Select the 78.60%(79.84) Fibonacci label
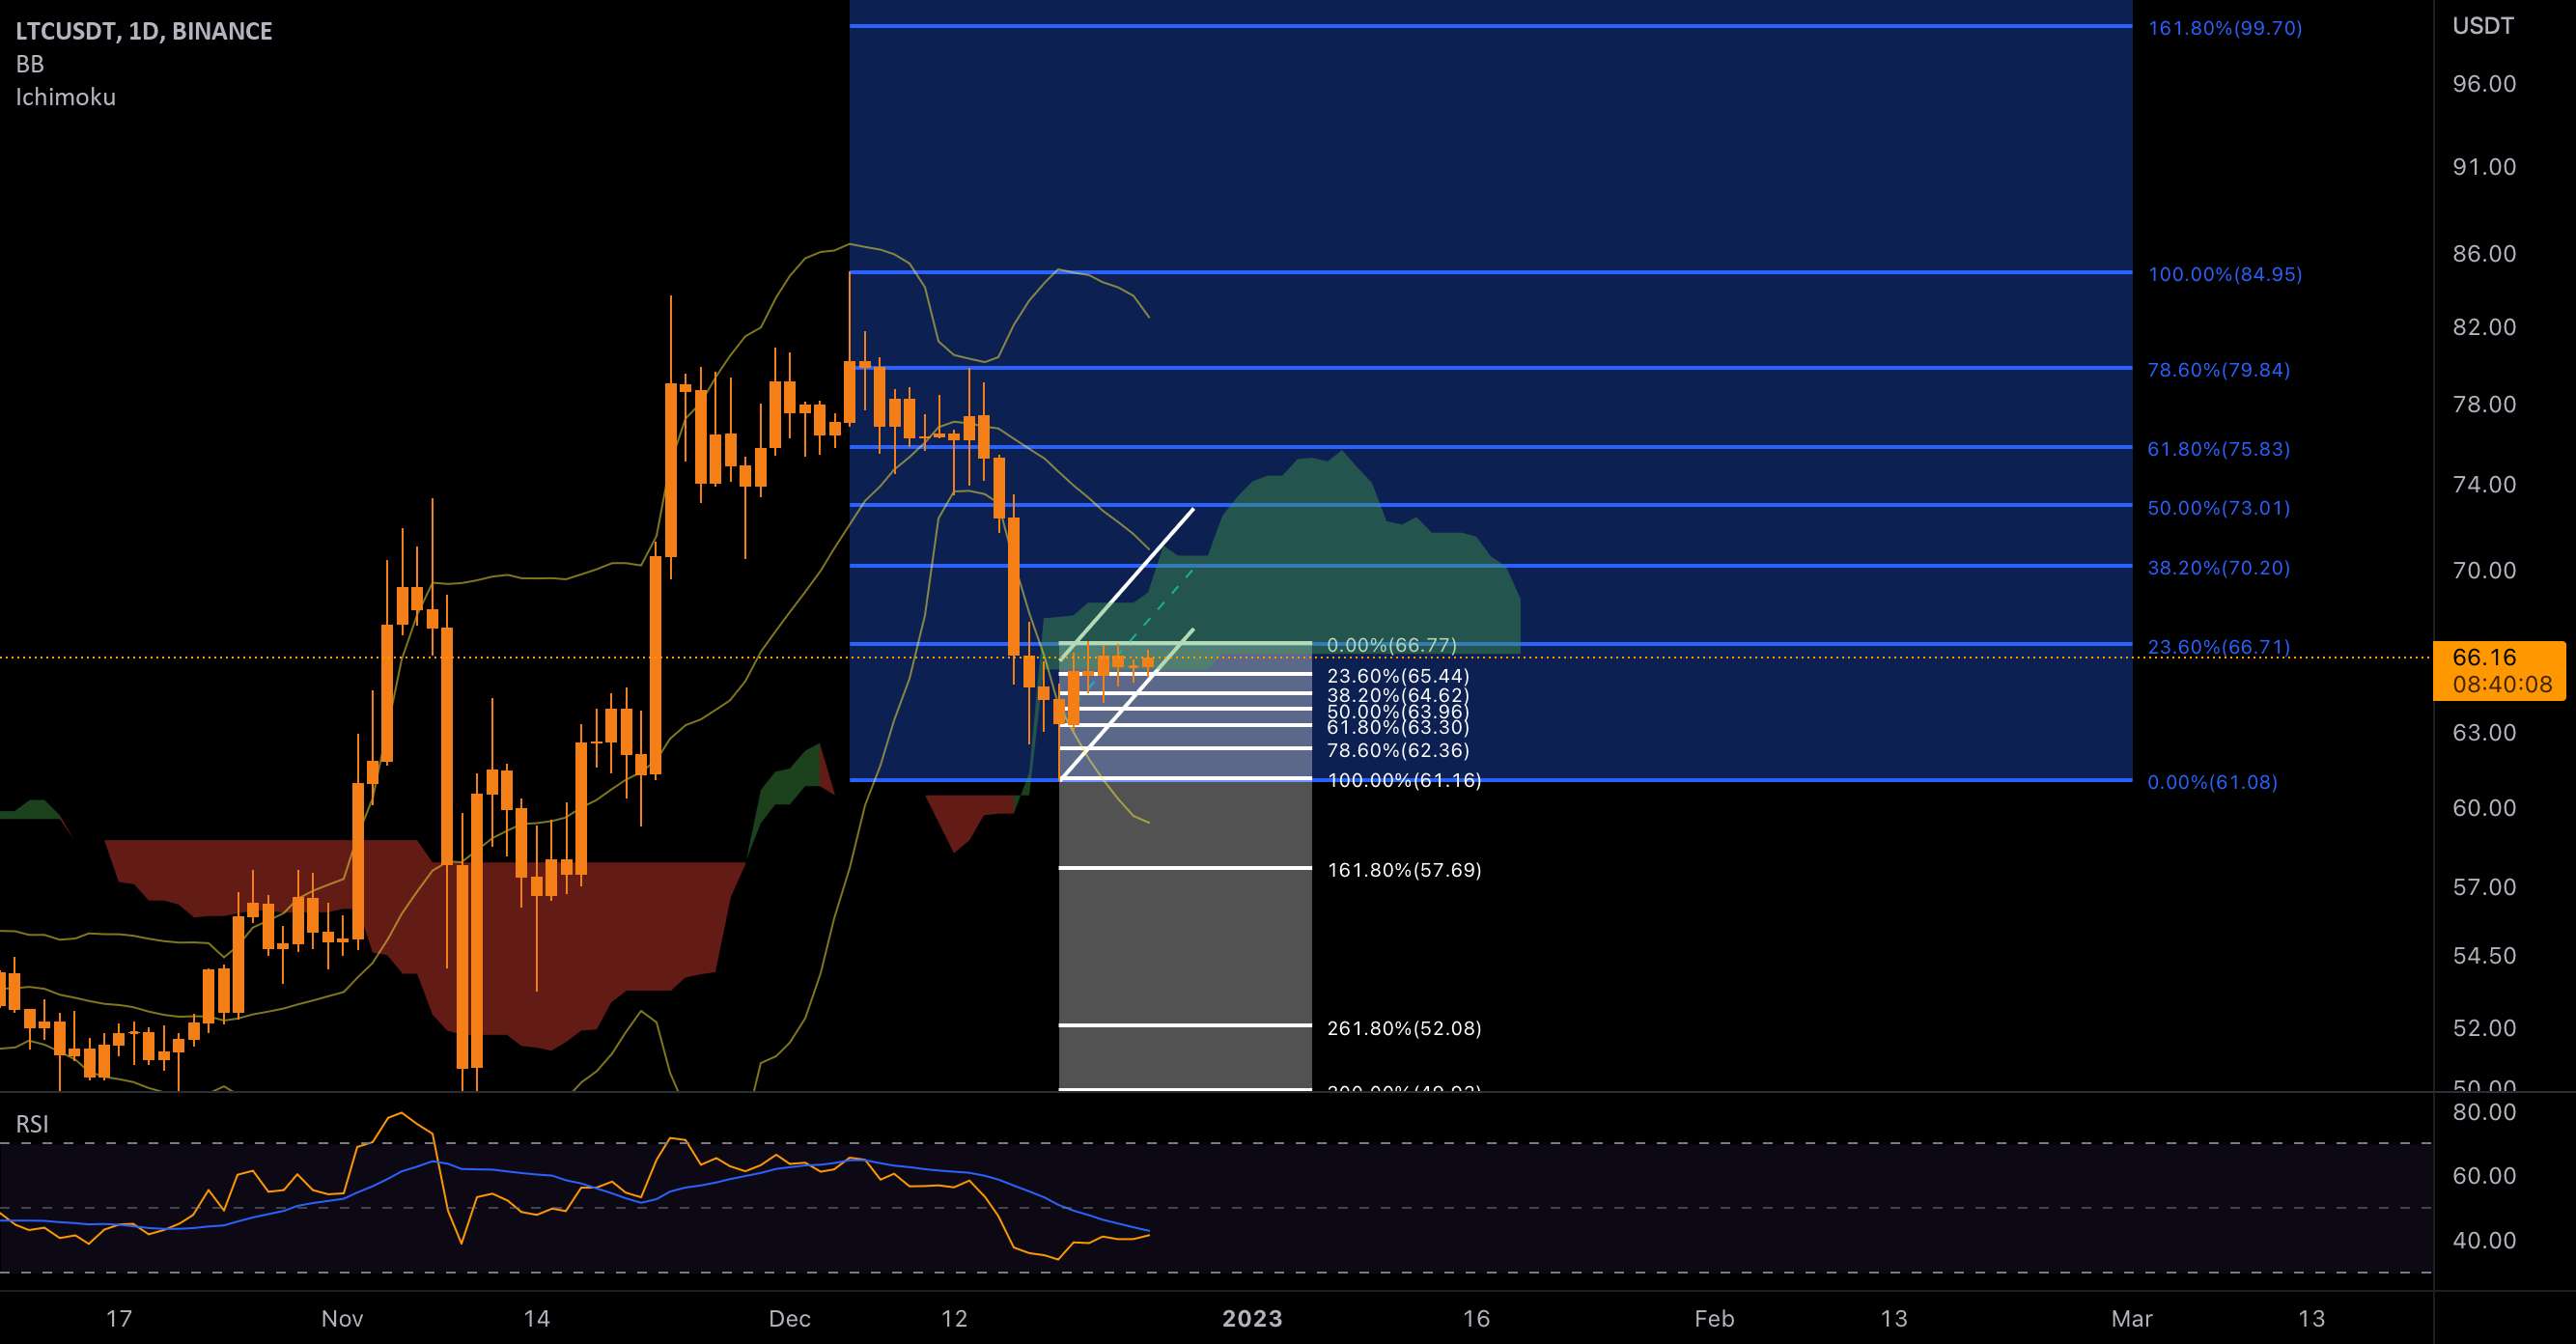 [2219, 370]
